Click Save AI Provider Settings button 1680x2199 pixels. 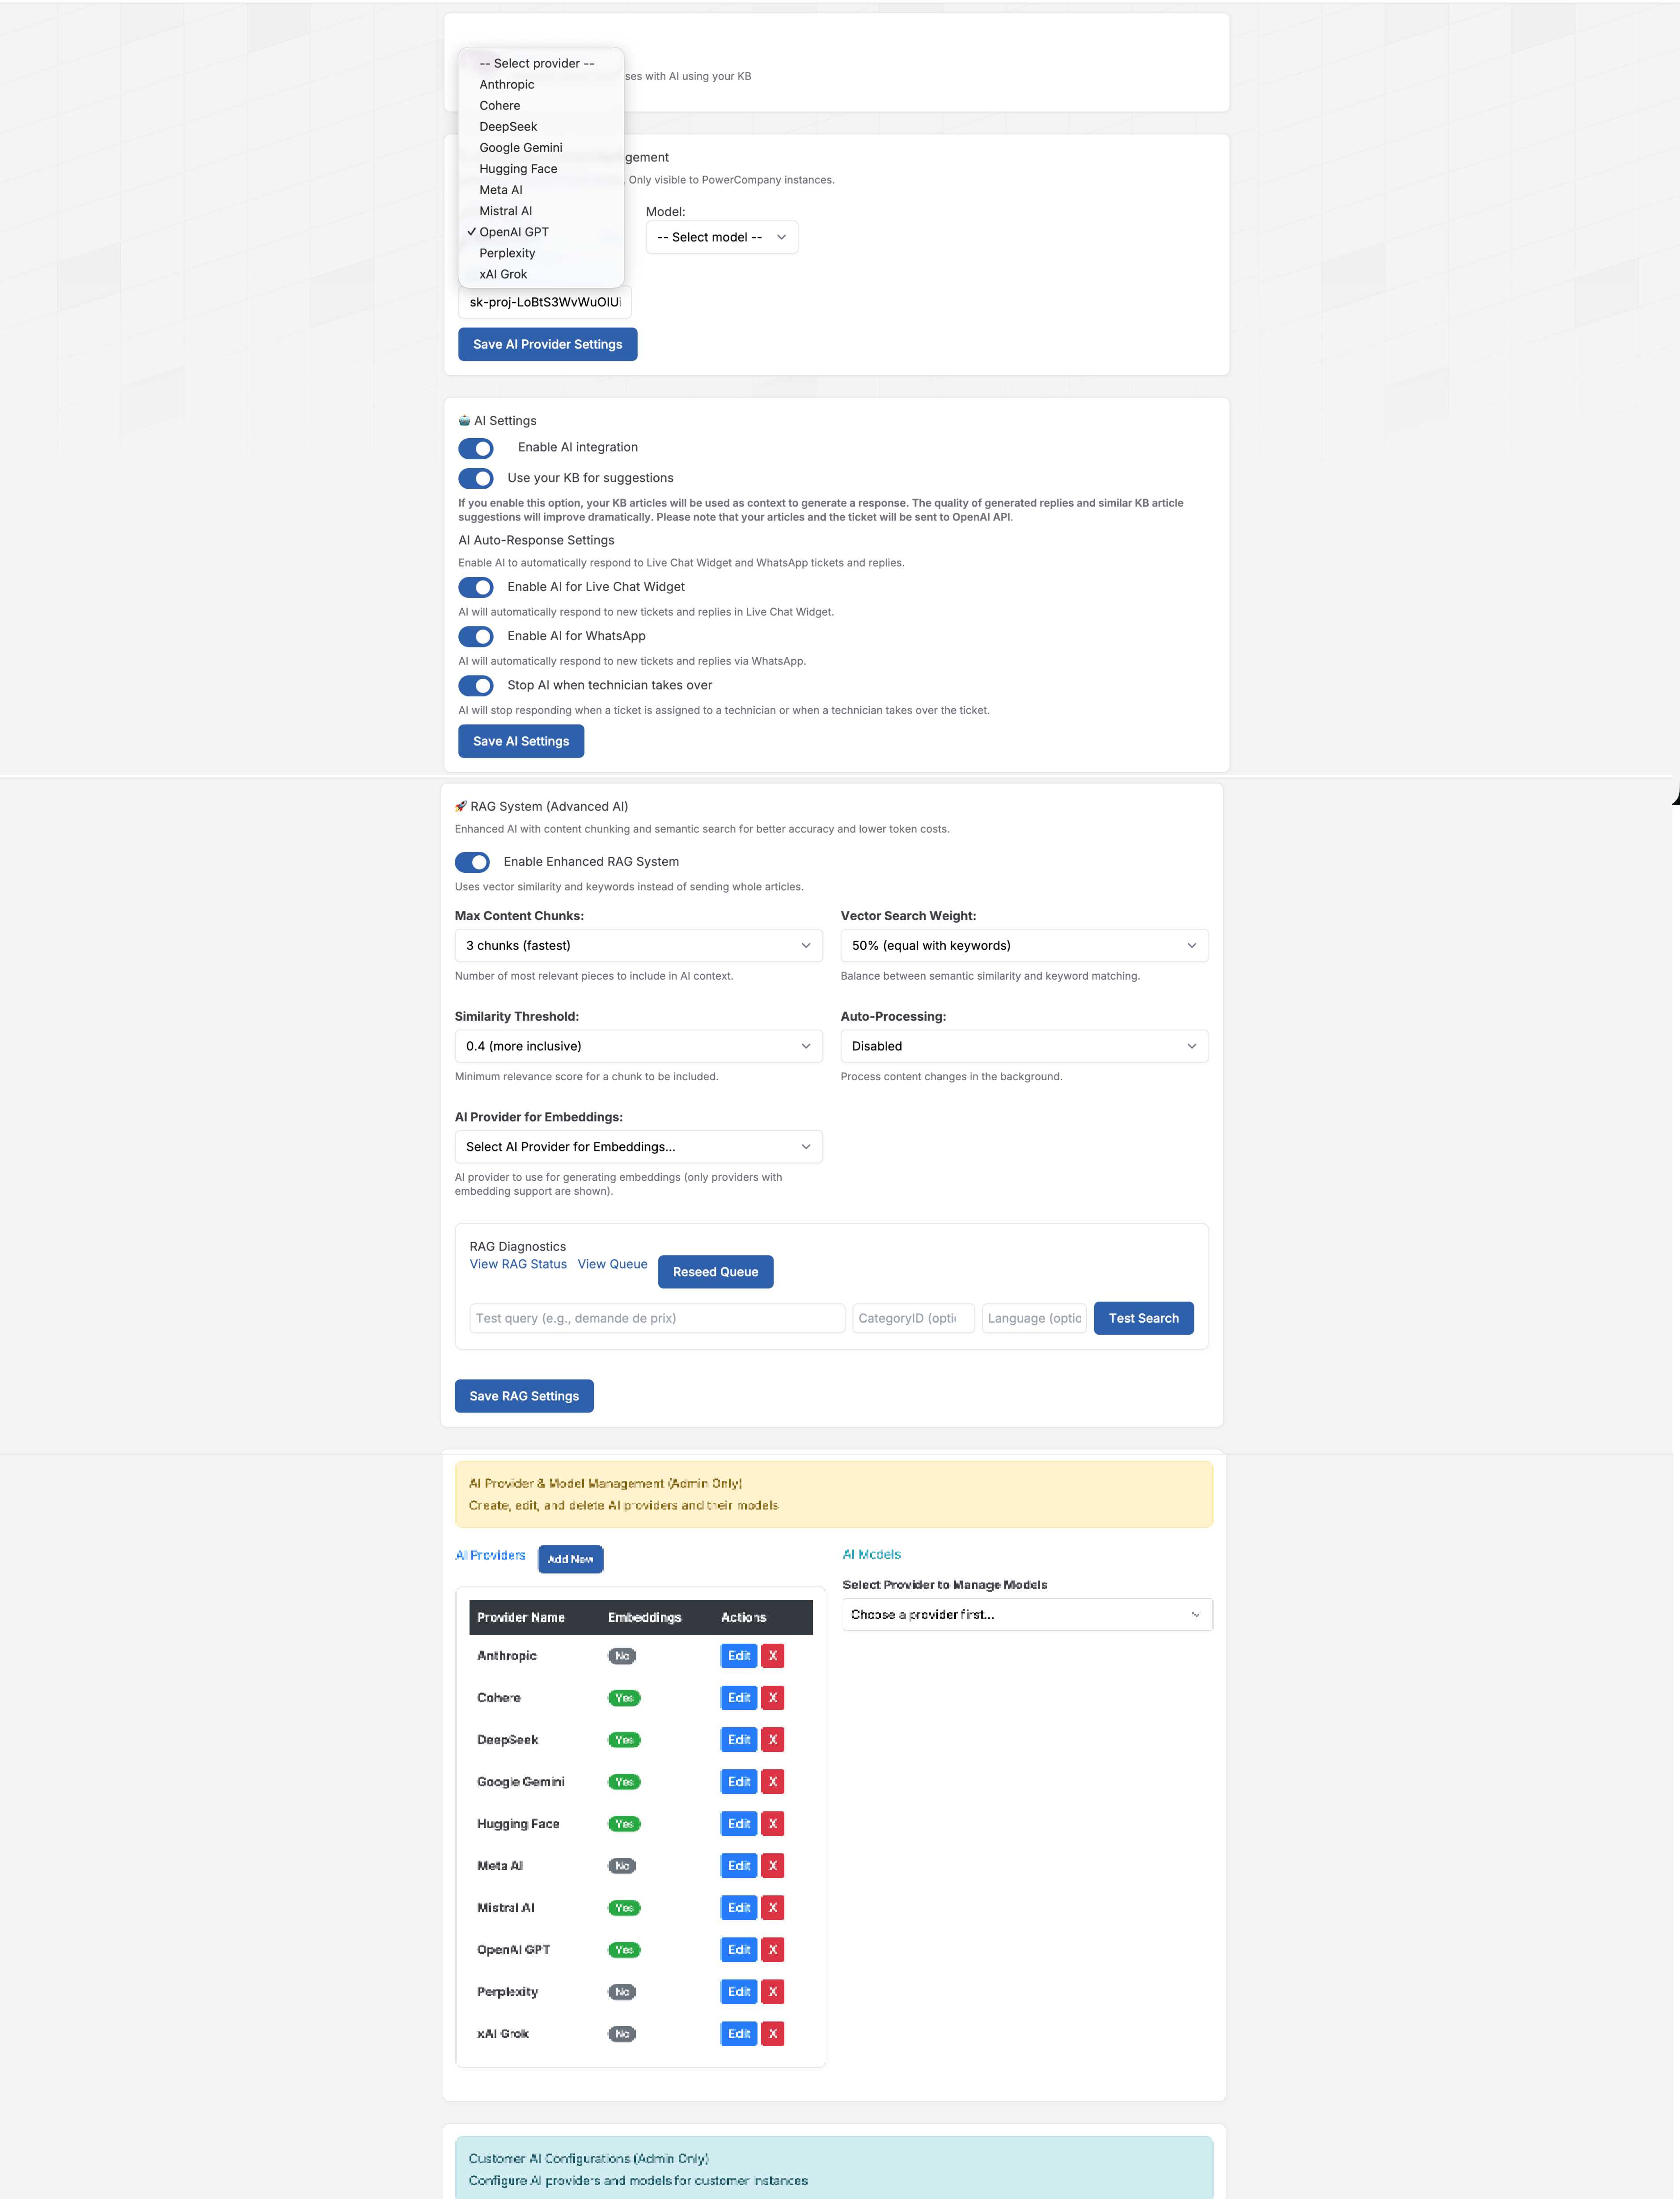pos(547,344)
